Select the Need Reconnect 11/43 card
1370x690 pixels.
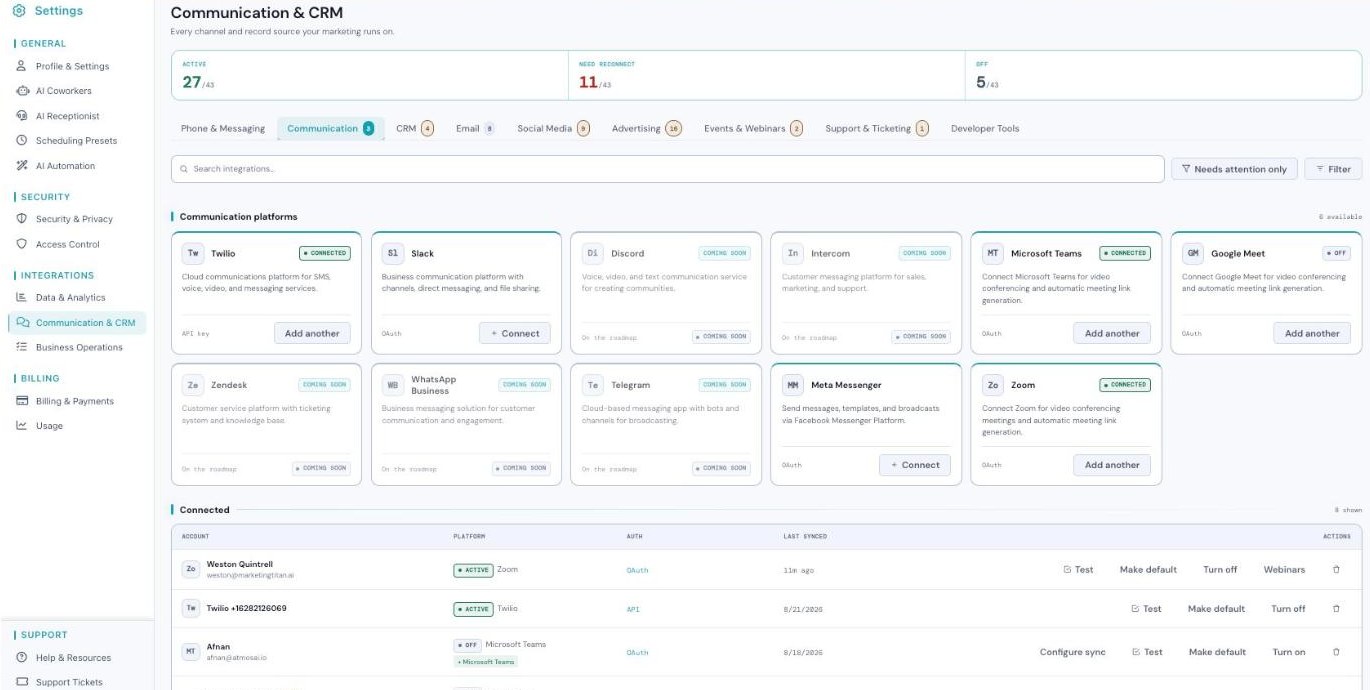(766, 76)
